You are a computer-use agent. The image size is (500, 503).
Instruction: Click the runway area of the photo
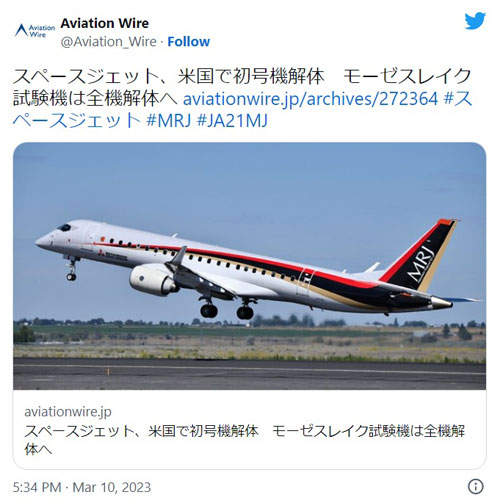point(249,373)
